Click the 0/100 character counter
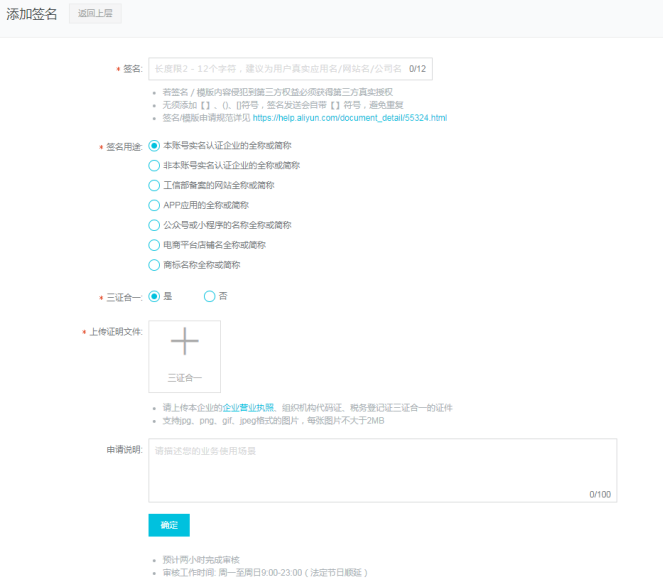 (600, 494)
